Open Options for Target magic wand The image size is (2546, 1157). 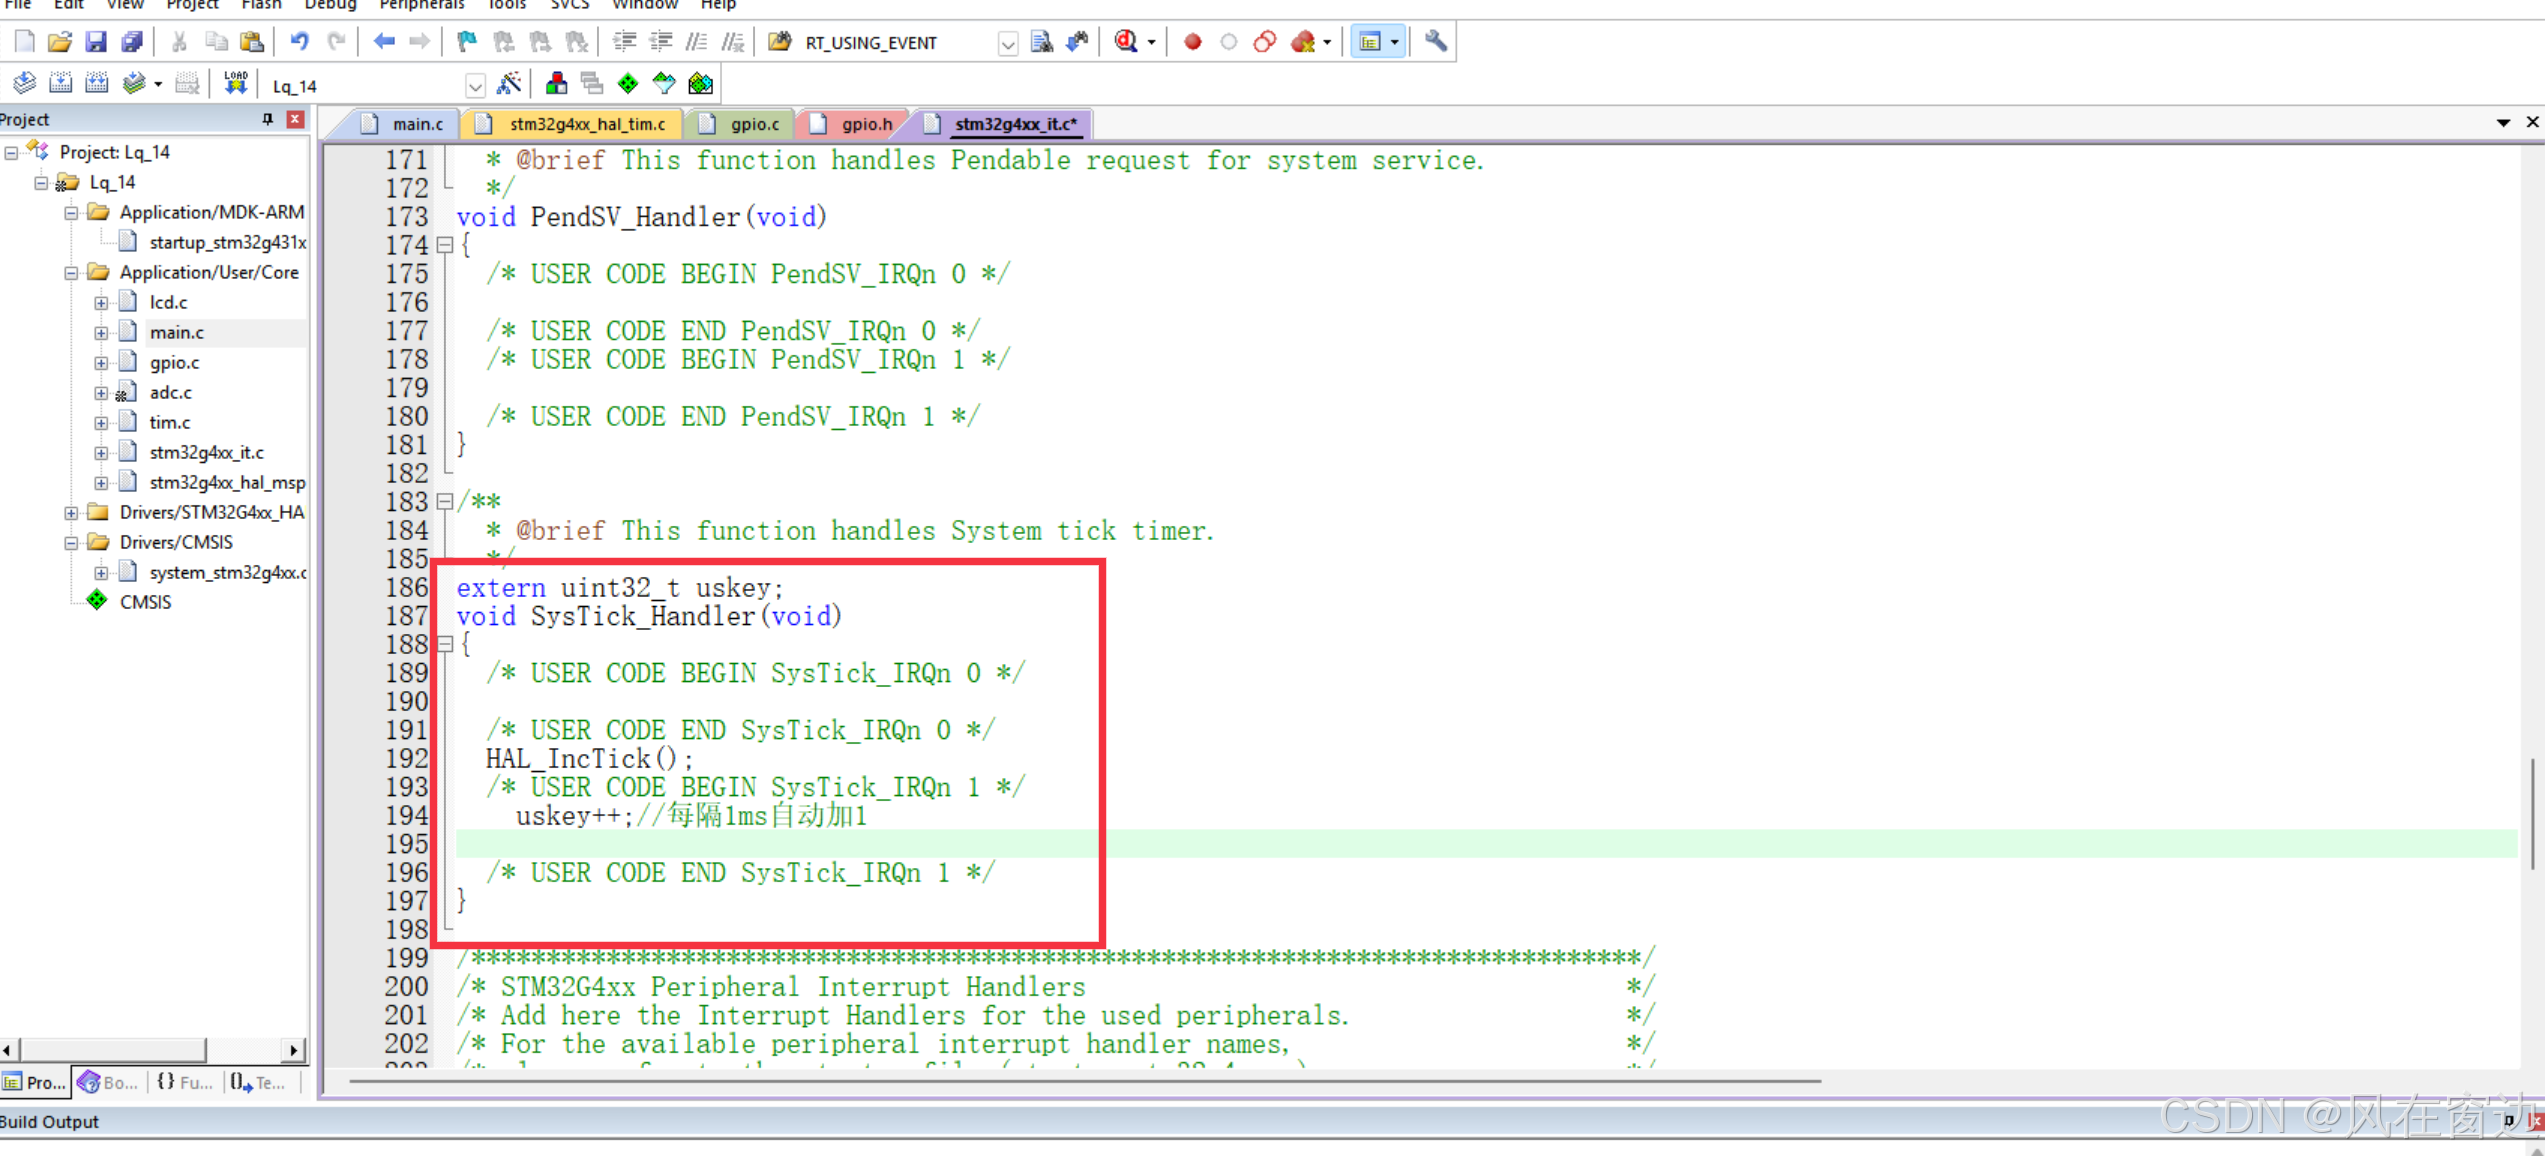click(x=509, y=84)
